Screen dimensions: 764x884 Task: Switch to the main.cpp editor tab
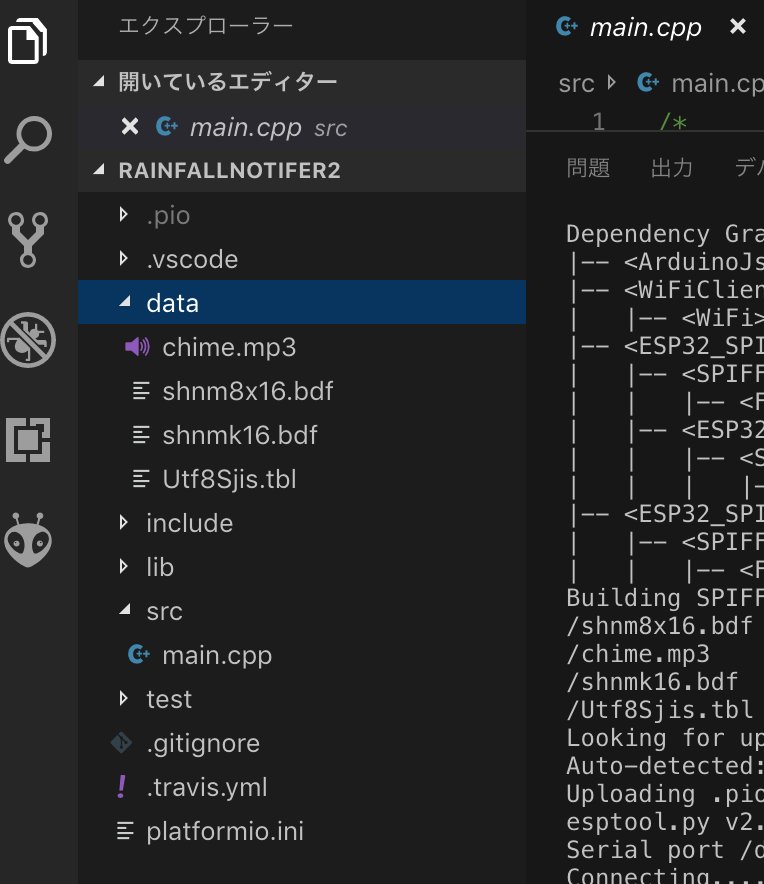click(646, 27)
